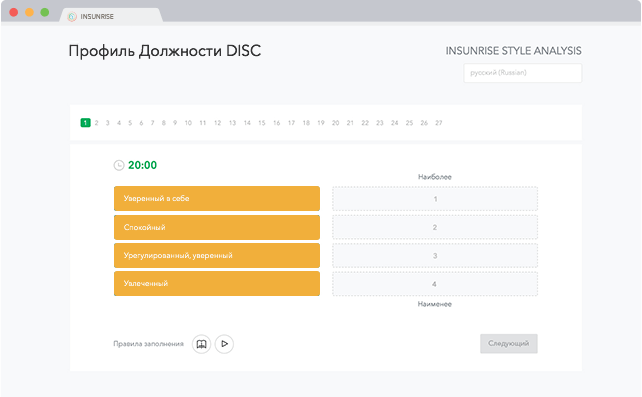Go to question page 16
Image resolution: width=642 pixels, height=397 pixels.
pos(276,123)
